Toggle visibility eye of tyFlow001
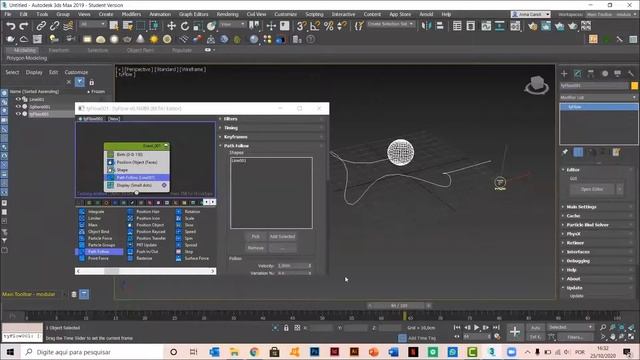 pyautogui.click(x=18, y=114)
